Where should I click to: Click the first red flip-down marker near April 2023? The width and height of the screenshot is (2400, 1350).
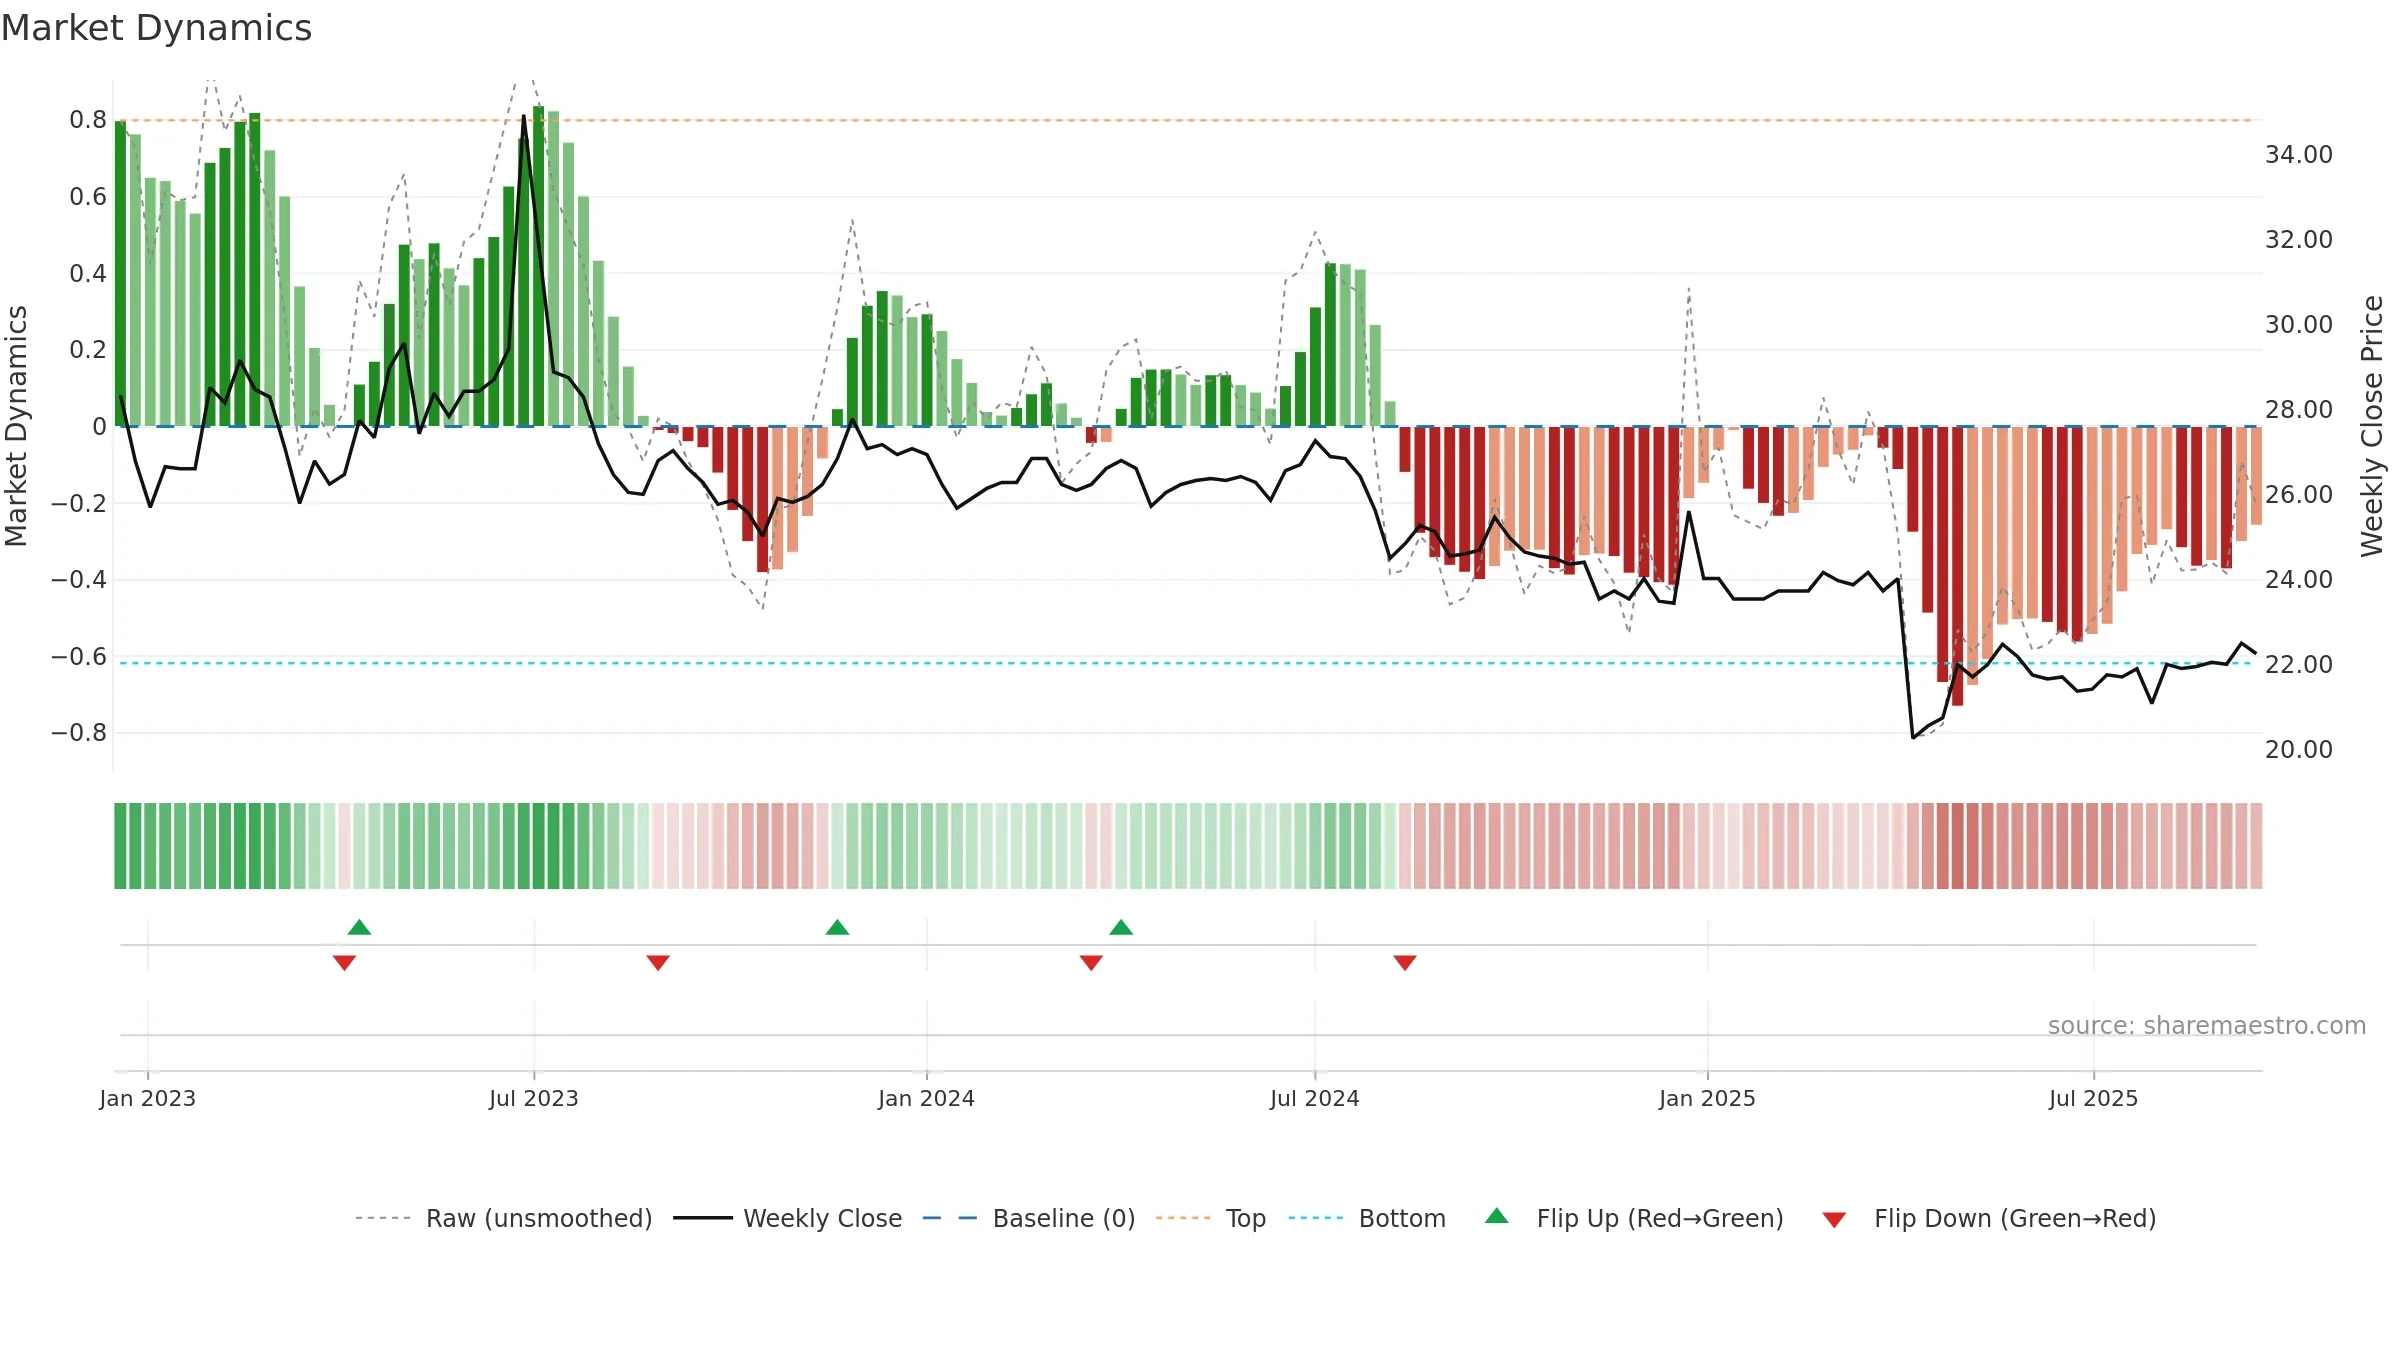tap(344, 962)
